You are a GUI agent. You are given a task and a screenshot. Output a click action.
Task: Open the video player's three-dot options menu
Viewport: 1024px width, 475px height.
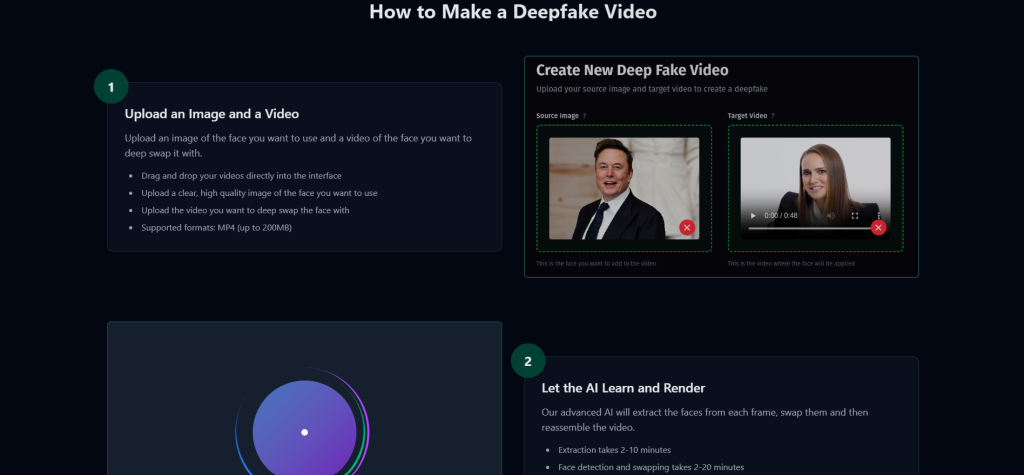879,216
